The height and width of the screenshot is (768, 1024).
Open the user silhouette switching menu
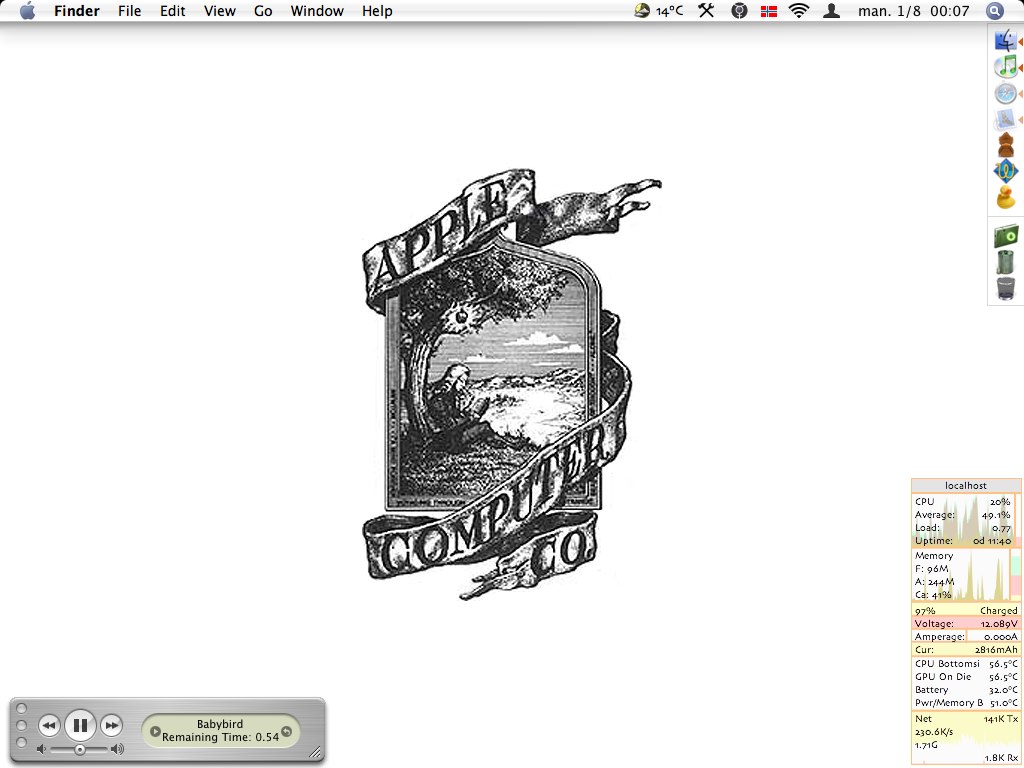pos(831,10)
